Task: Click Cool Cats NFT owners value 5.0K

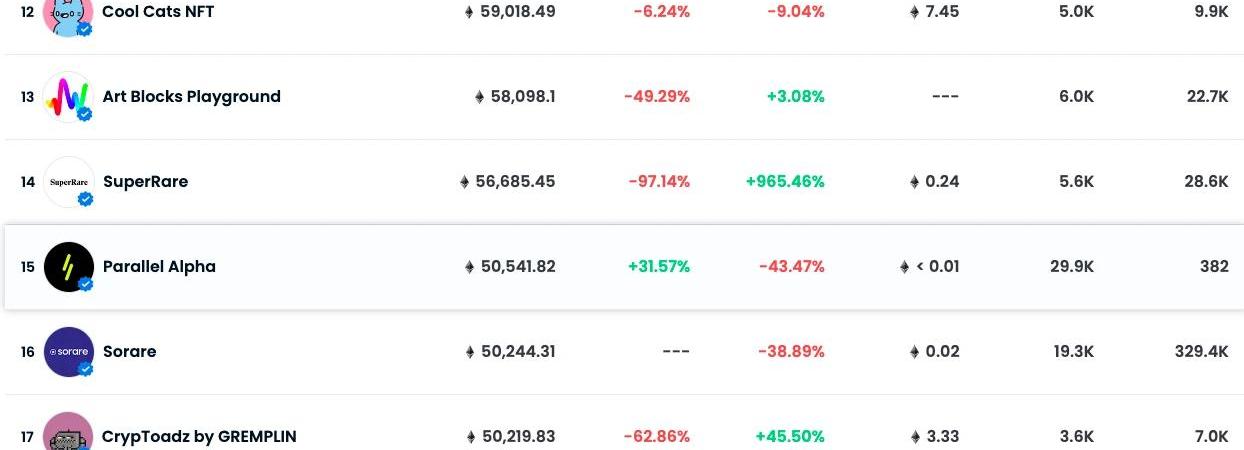Action: click(1077, 12)
